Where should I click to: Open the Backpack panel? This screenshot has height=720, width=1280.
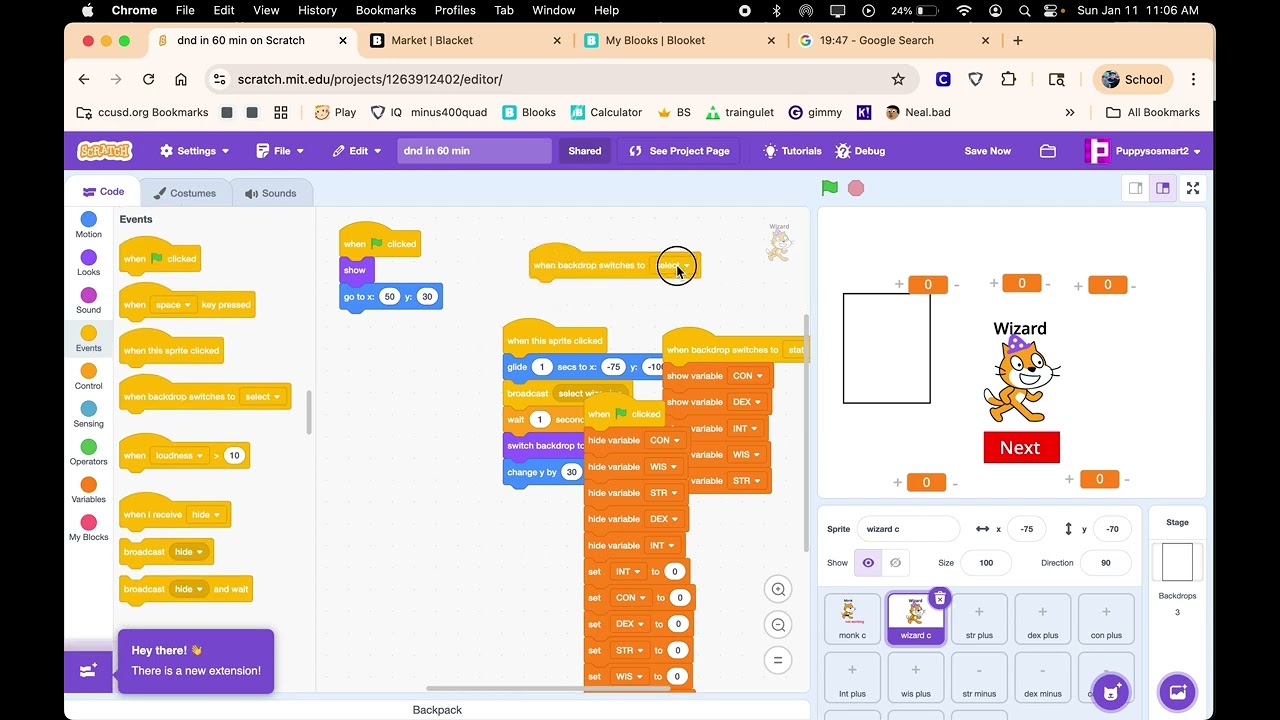(x=437, y=710)
